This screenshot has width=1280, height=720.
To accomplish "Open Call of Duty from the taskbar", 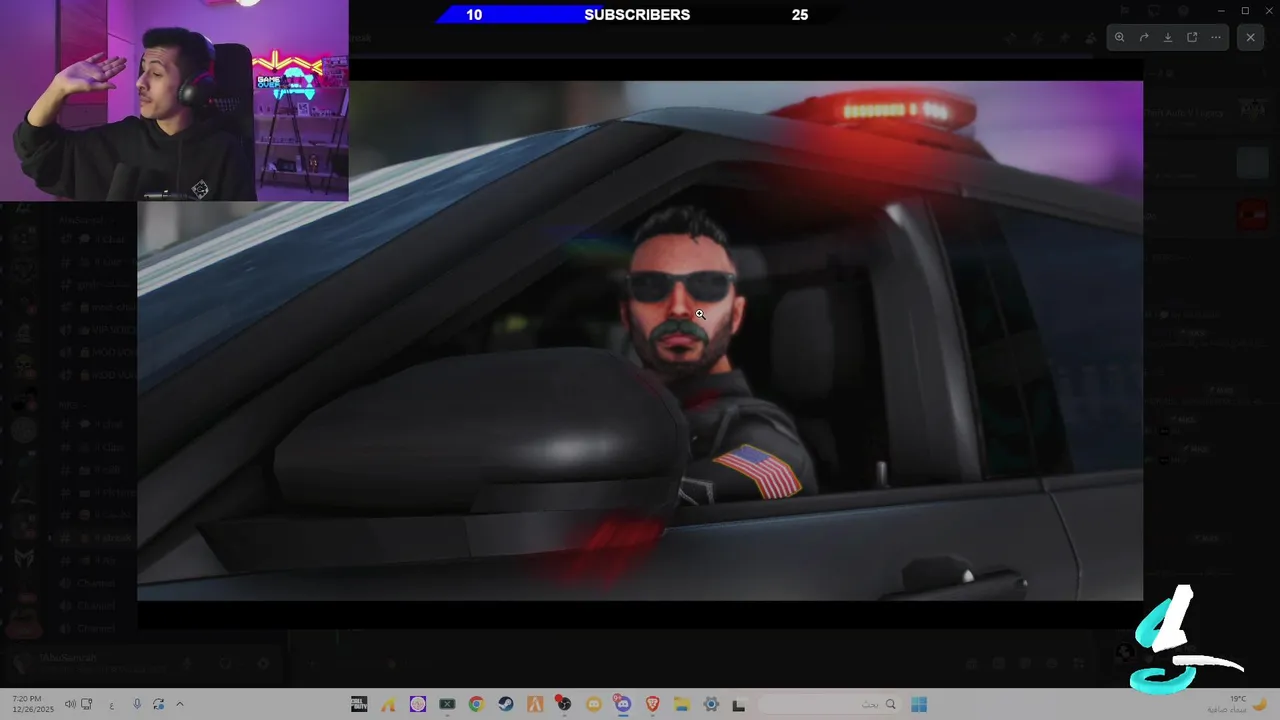I will [359, 704].
